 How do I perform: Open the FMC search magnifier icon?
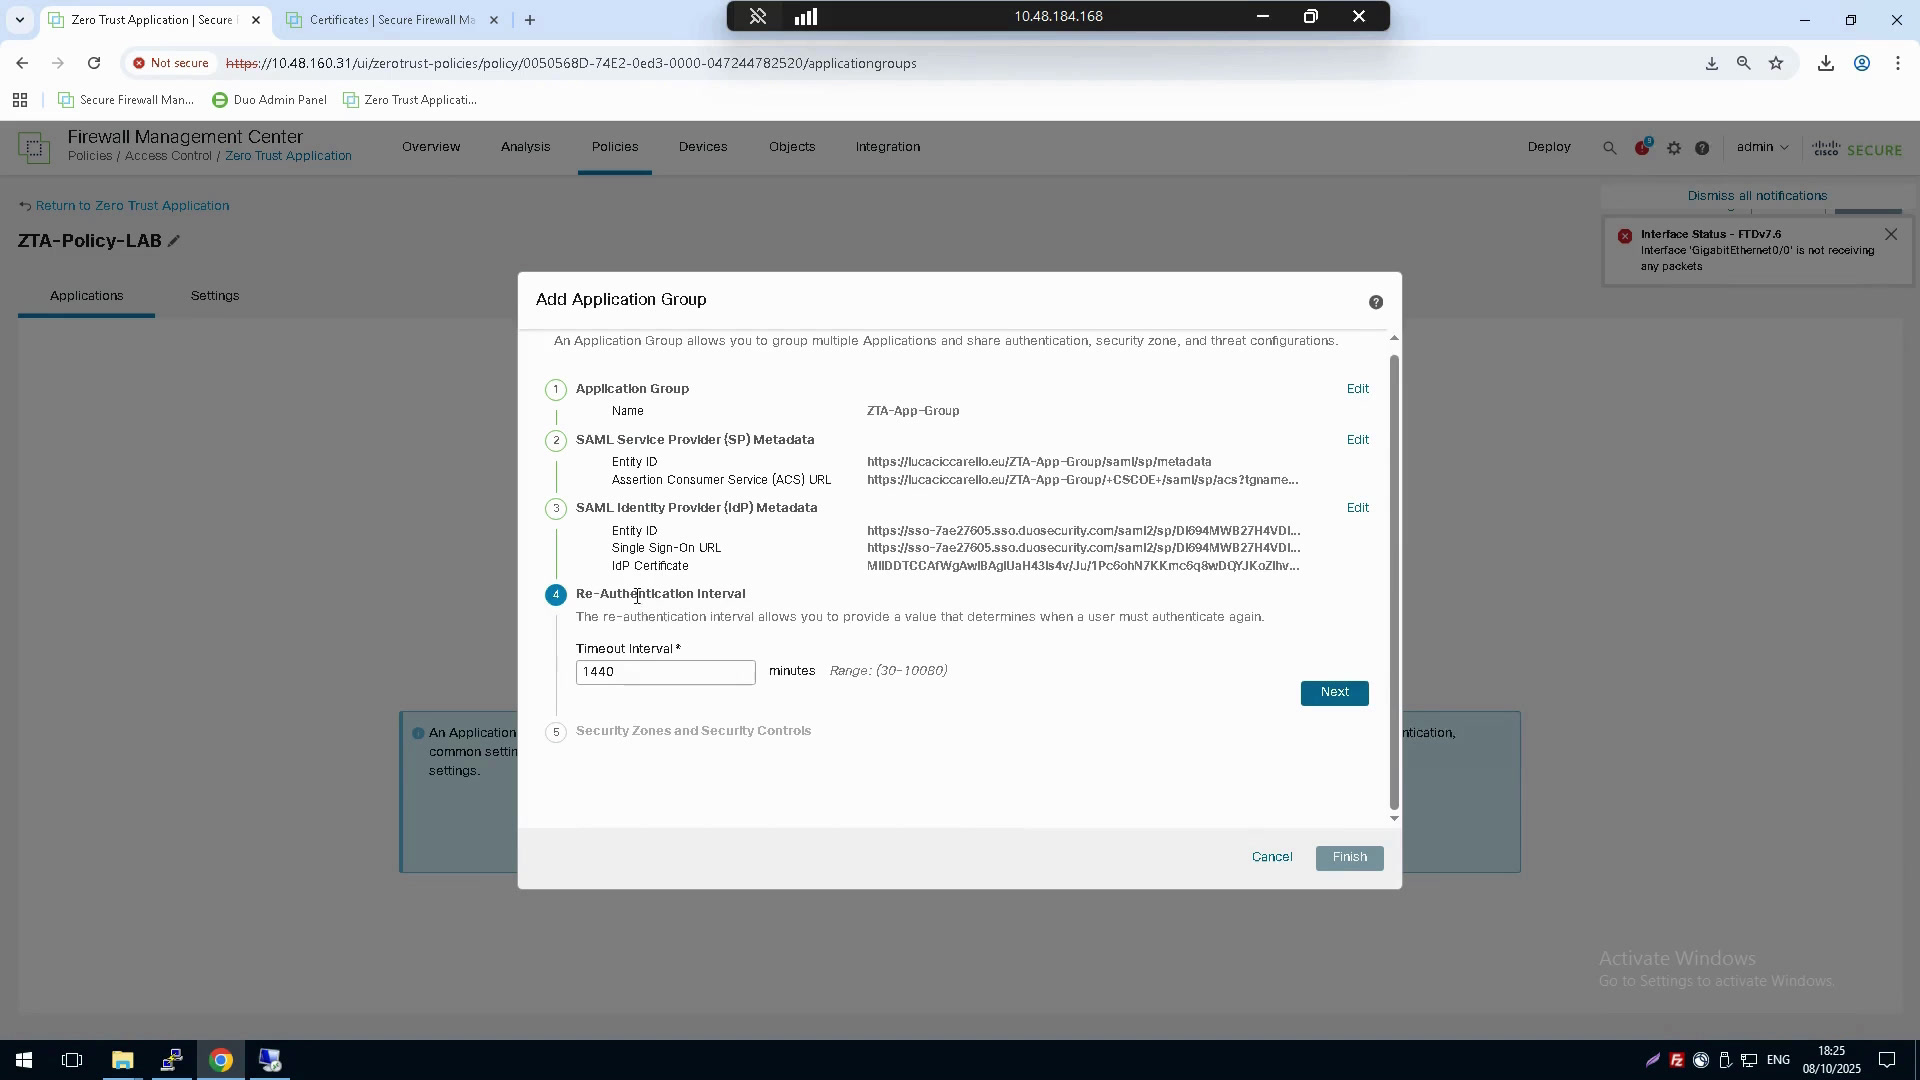[x=1609, y=148]
